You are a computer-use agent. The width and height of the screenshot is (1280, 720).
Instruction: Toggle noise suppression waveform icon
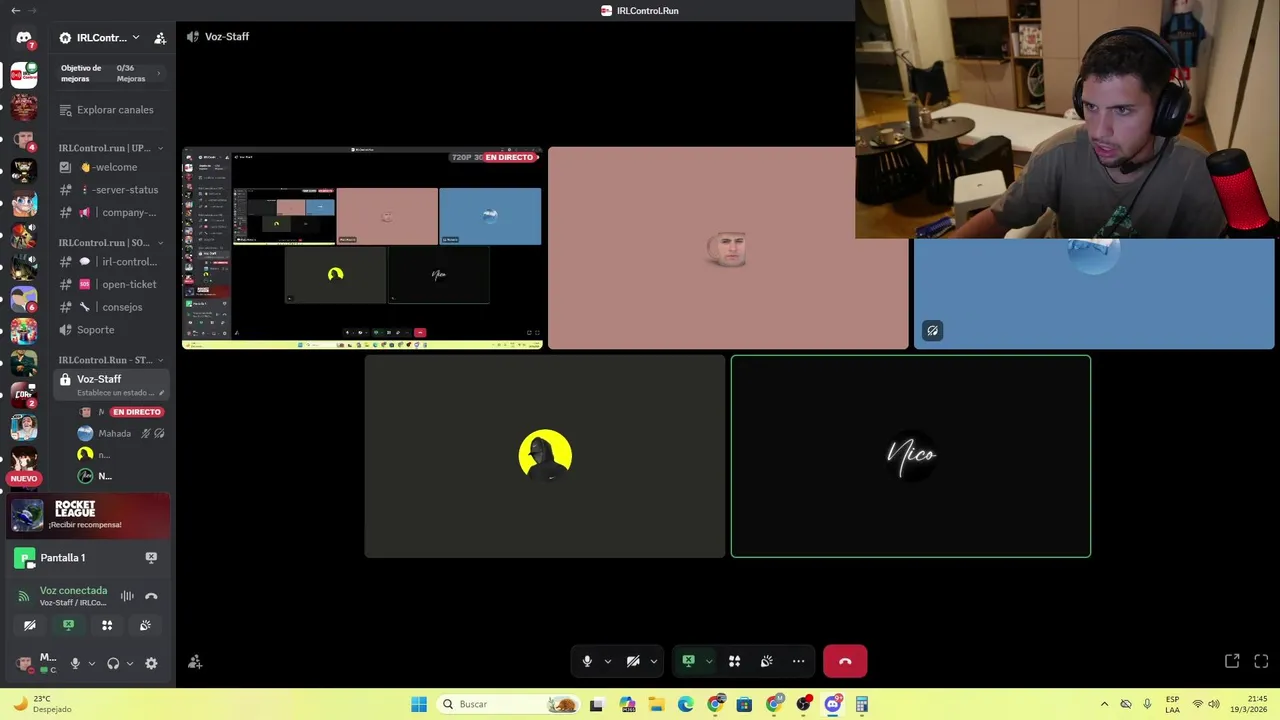[x=127, y=596]
